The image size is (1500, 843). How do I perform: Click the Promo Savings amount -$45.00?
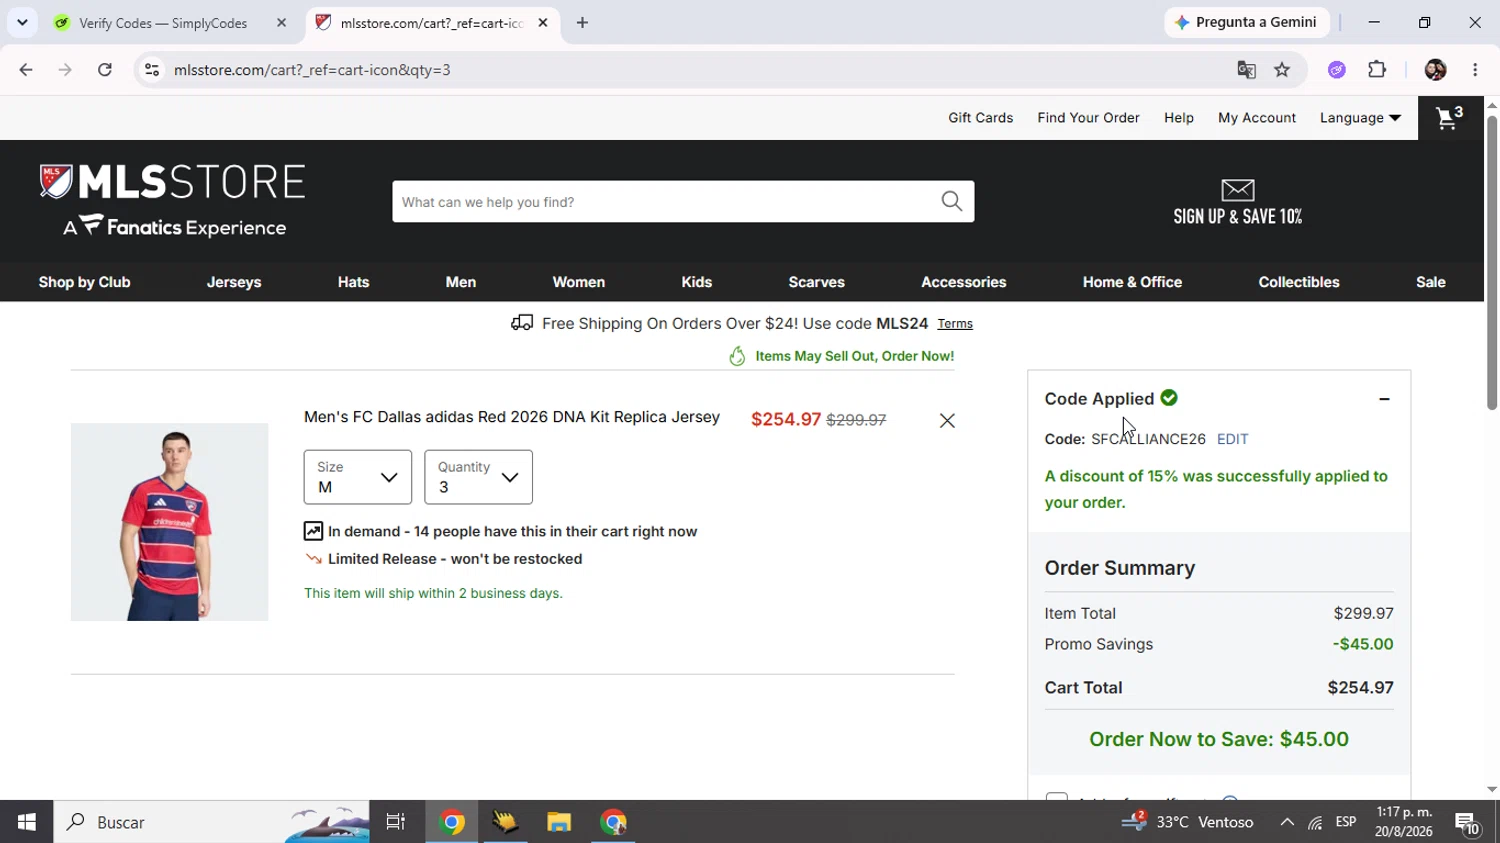click(1363, 645)
